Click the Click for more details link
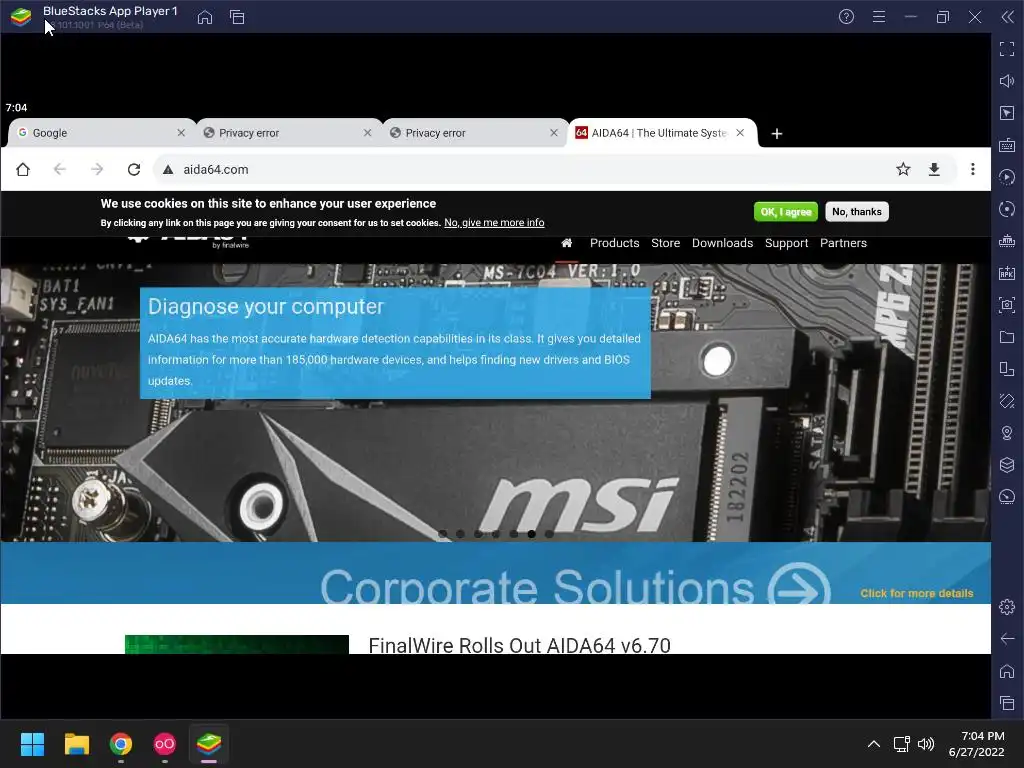This screenshot has height=768, width=1024. pyautogui.click(x=916, y=594)
